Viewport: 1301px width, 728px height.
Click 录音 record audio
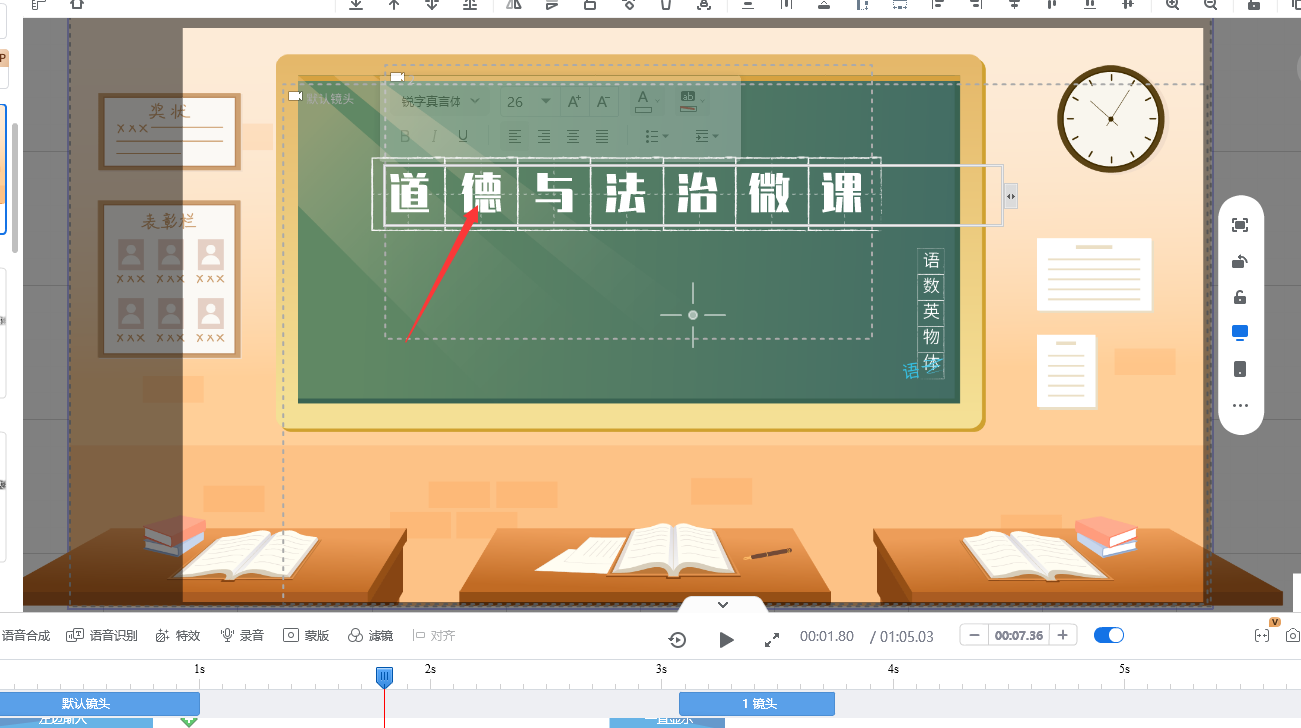point(243,635)
